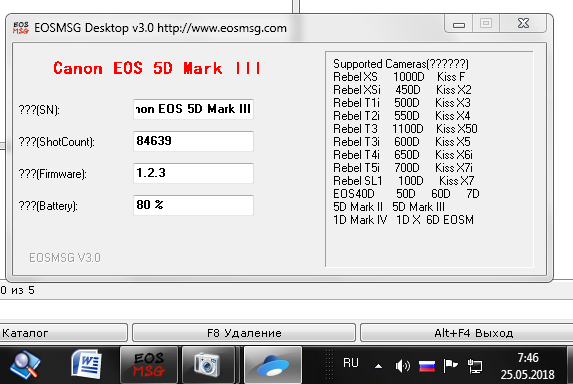Click the EOSMSG Desktop v3.0 title text
The height and width of the screenshot is (384, 573).
coord(160,28)
